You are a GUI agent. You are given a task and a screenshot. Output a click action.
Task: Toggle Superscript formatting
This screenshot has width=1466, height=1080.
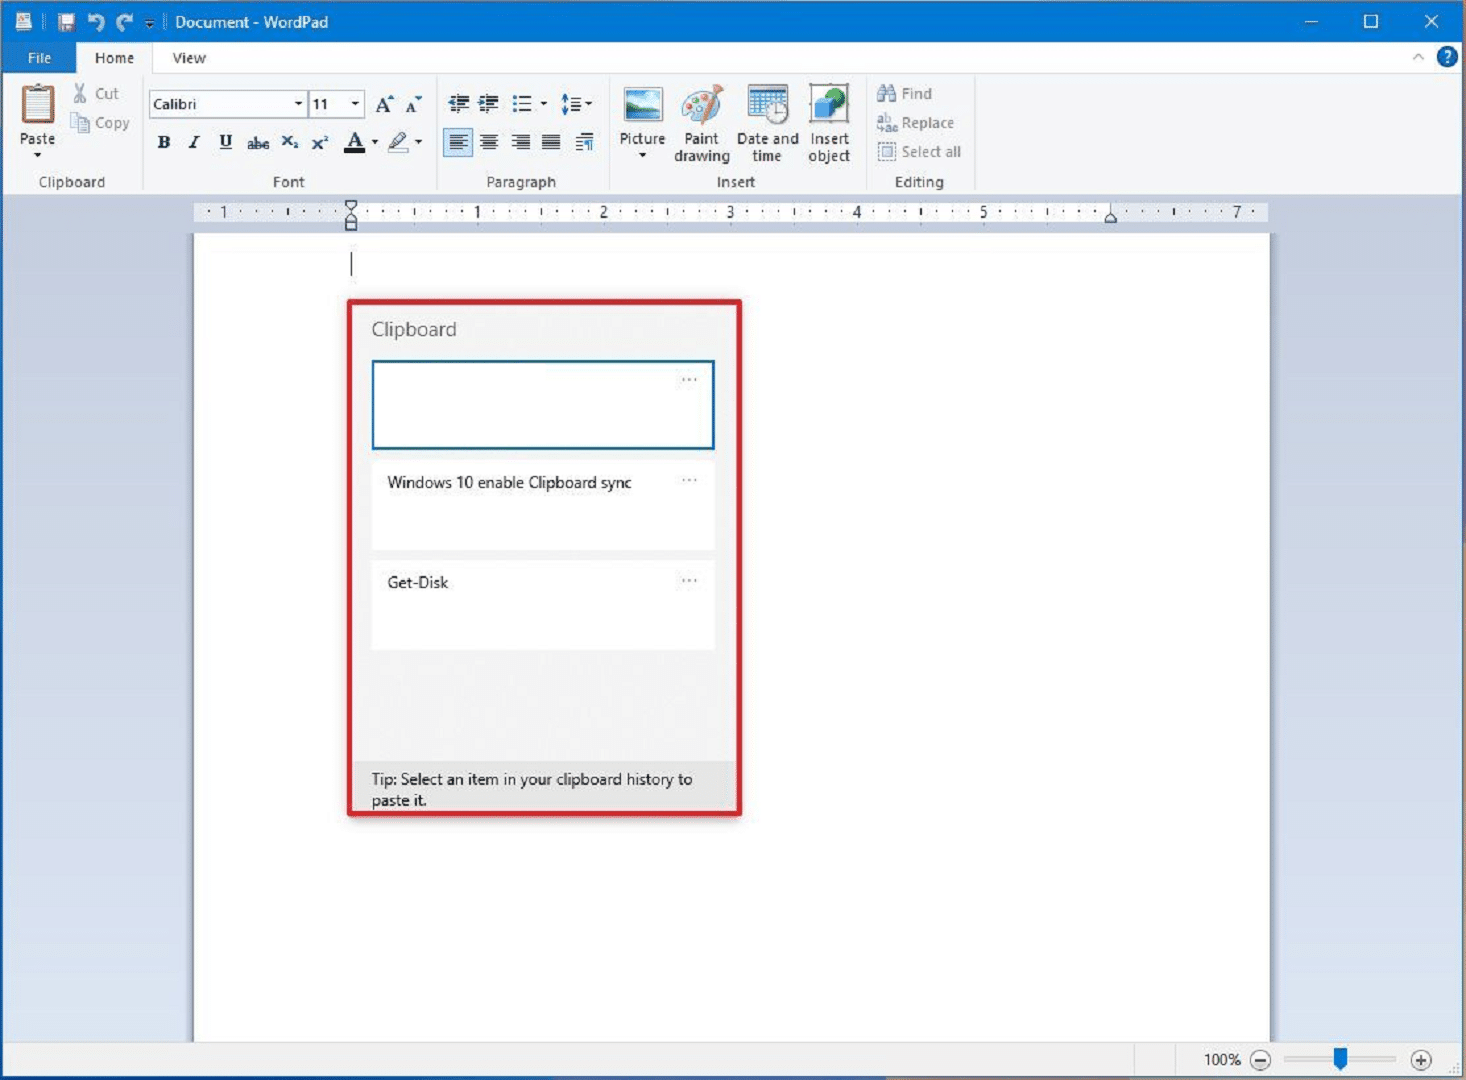pos(320,142)
